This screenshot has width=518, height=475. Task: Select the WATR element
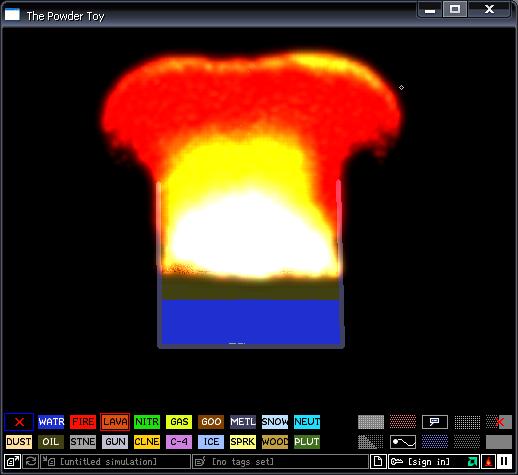tap(51, 422)
